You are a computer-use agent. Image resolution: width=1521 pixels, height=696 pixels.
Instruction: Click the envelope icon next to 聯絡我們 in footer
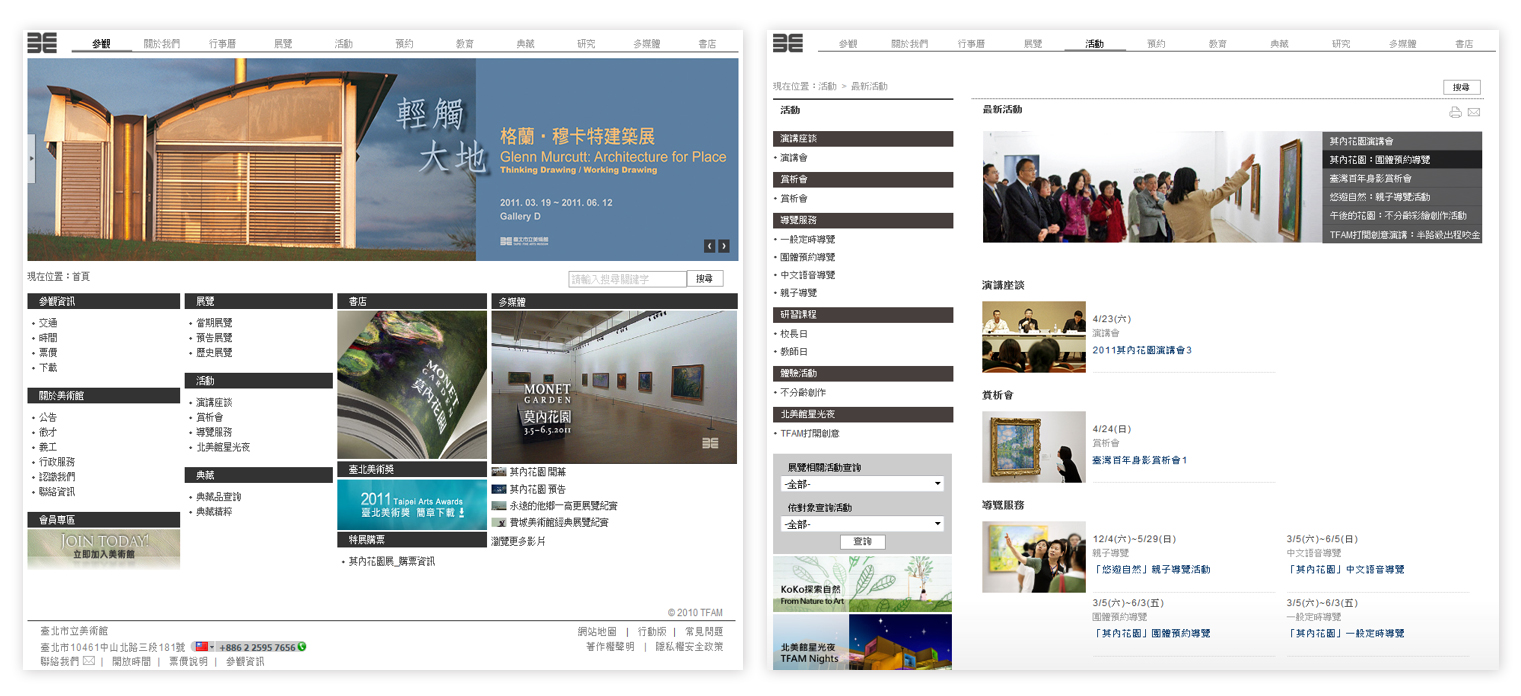[x=89, y=661]
